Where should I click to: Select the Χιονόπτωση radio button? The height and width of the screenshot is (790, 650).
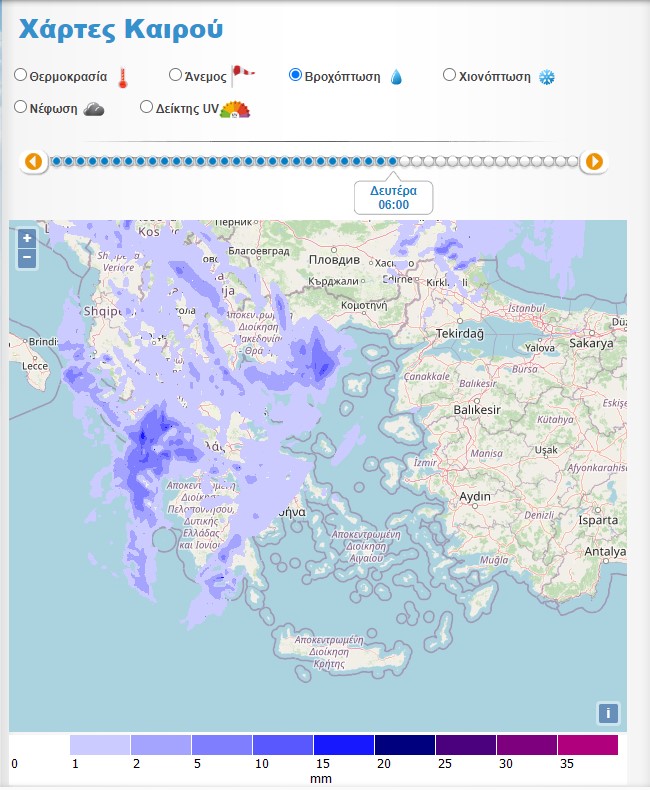[x=449, y=75]
